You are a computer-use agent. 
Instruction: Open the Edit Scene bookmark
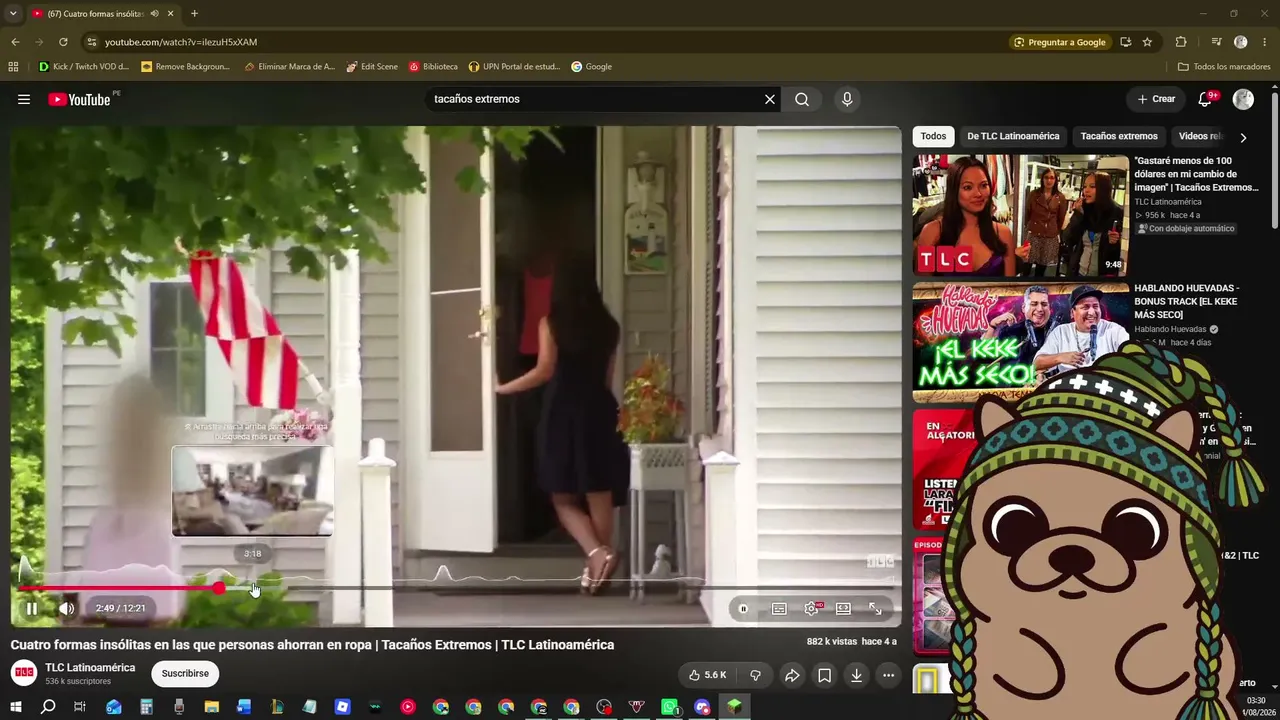(x=372, y=67)
